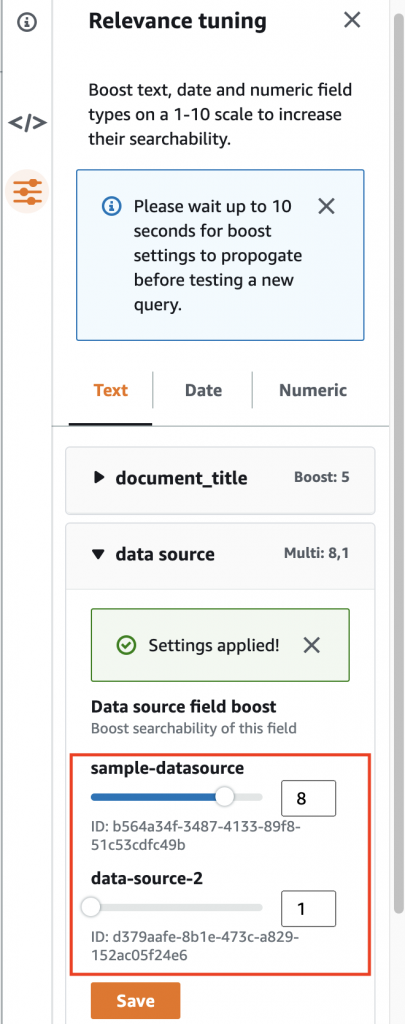Image resolution: width=405 pixels, height=1024 pixels.
Task: Select the relevance tuning sliders icon
Action: 27,191
